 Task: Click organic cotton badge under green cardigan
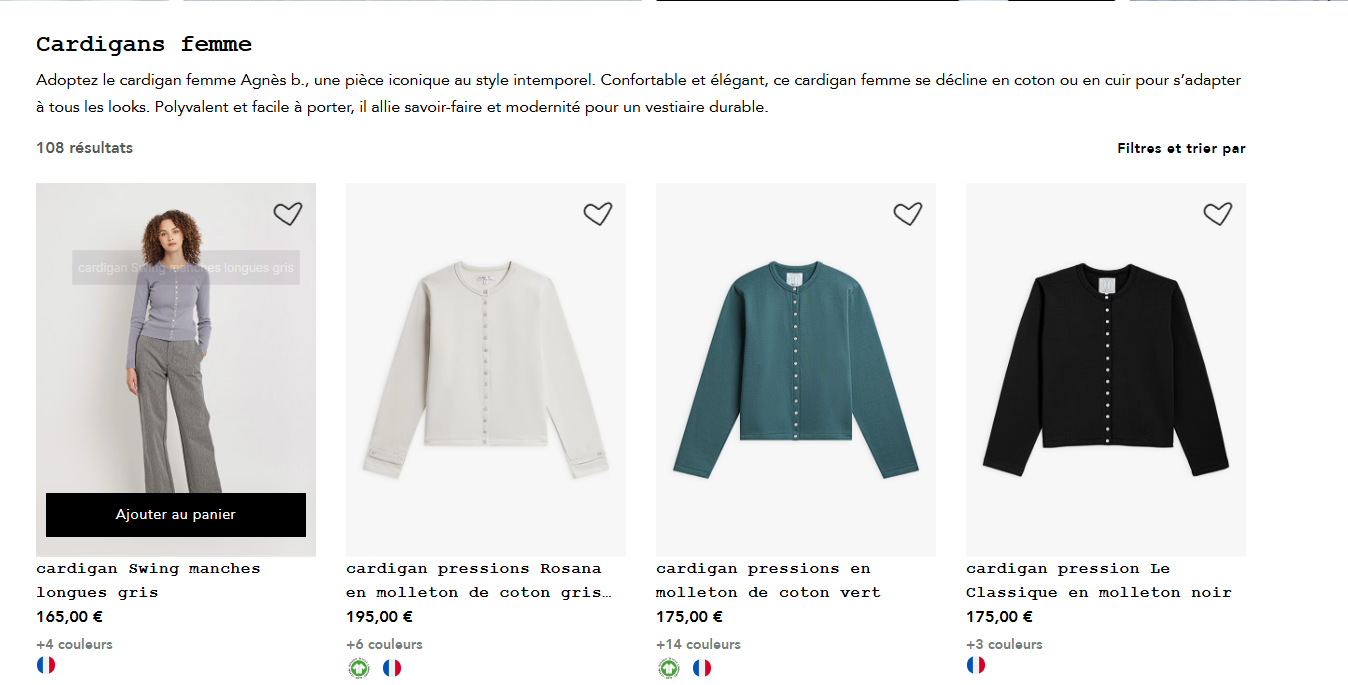pos(668,668)
